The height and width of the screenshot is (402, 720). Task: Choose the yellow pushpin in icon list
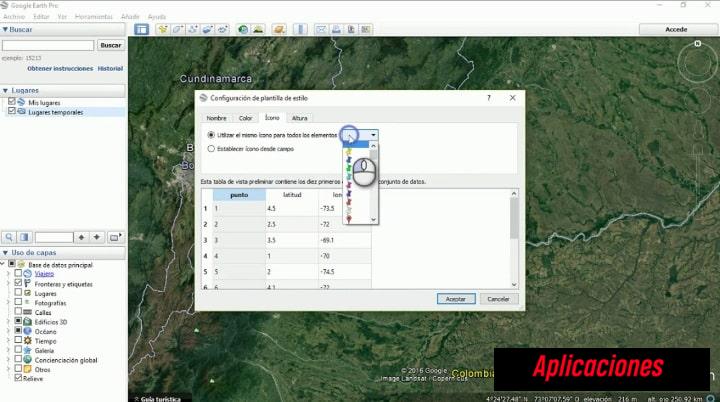point(349,152)
